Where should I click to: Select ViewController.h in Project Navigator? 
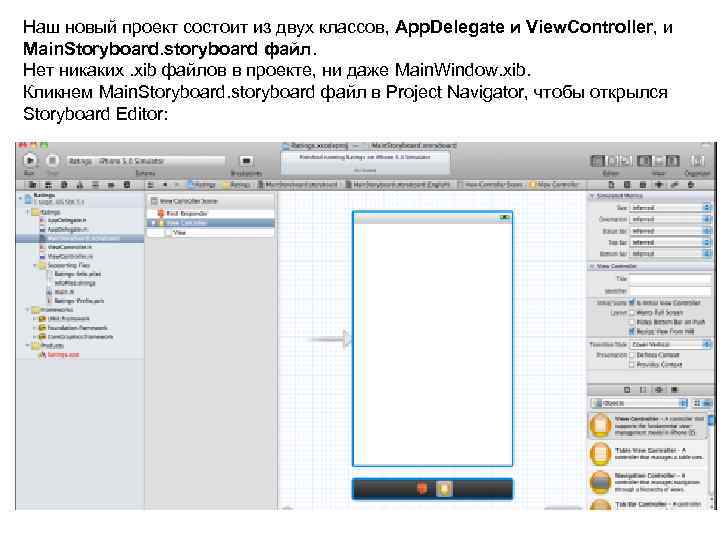(x=69, y=247)
